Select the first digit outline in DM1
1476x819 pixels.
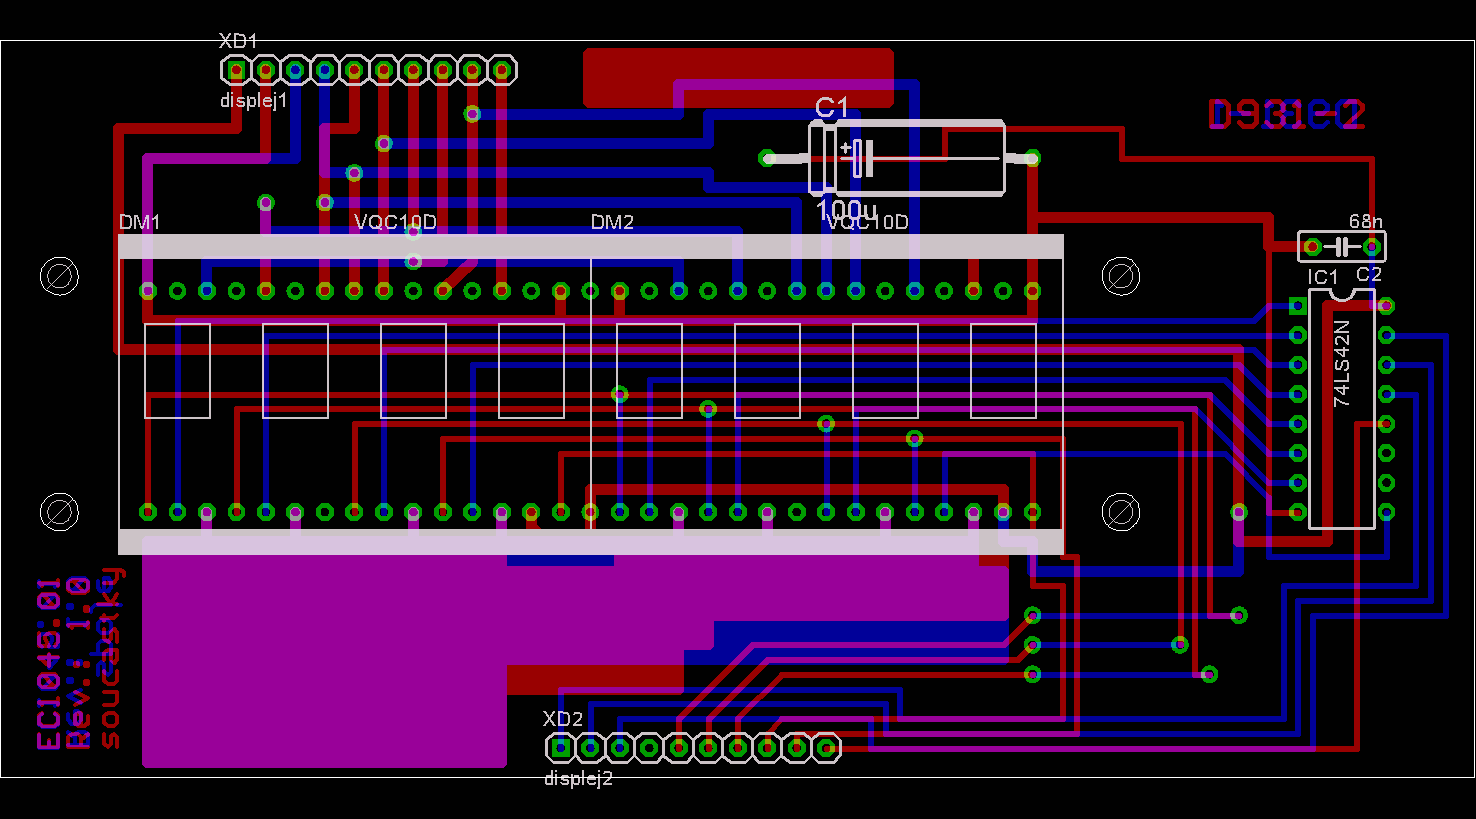(x=177, y=370)
